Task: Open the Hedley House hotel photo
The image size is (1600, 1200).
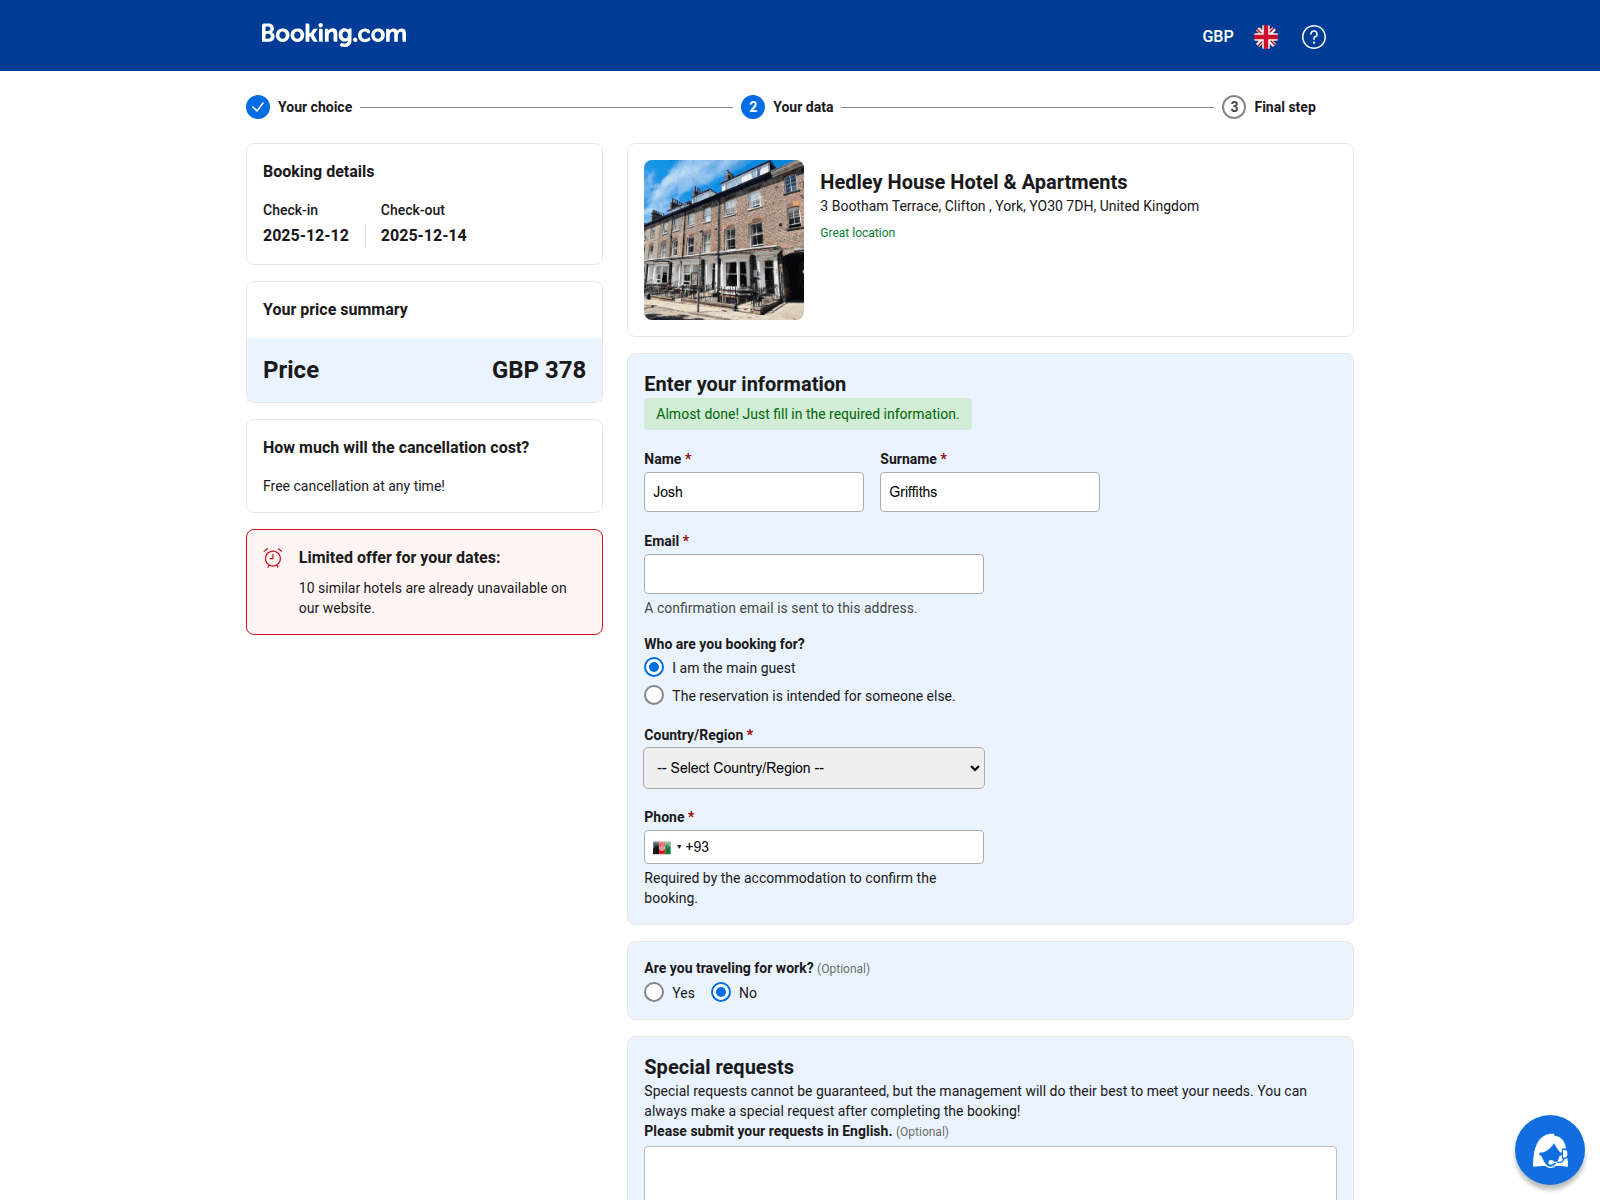Action: pos(724,240)
